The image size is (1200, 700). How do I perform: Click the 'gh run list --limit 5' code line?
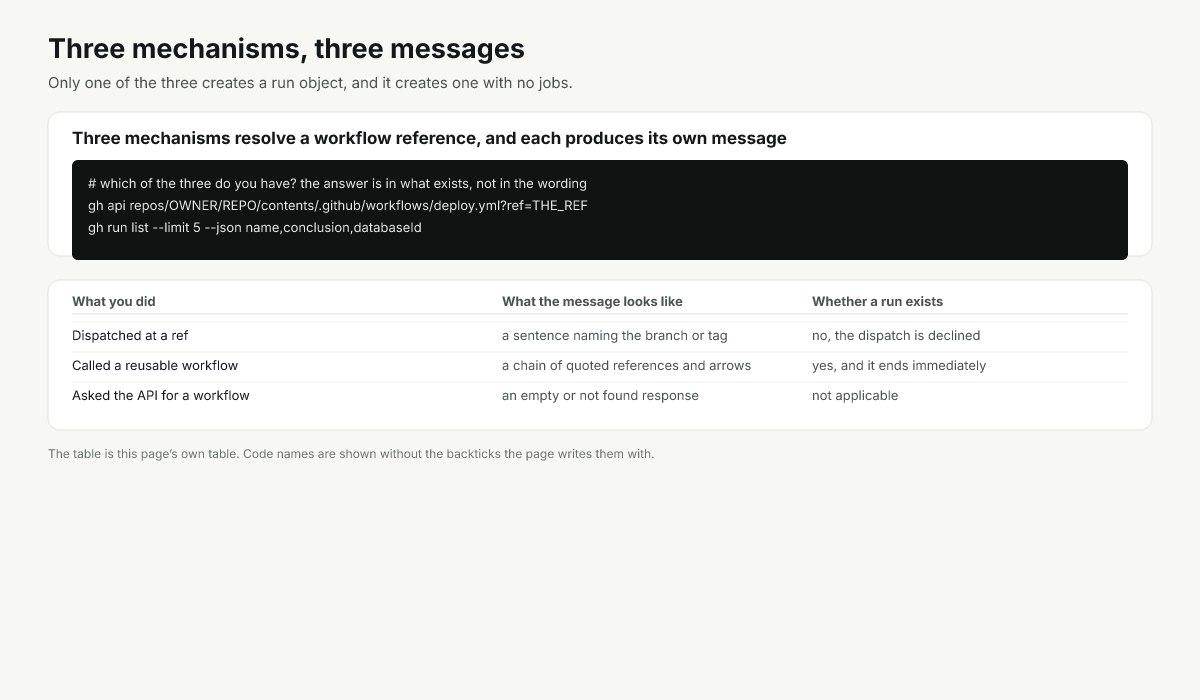pos(255,228)
